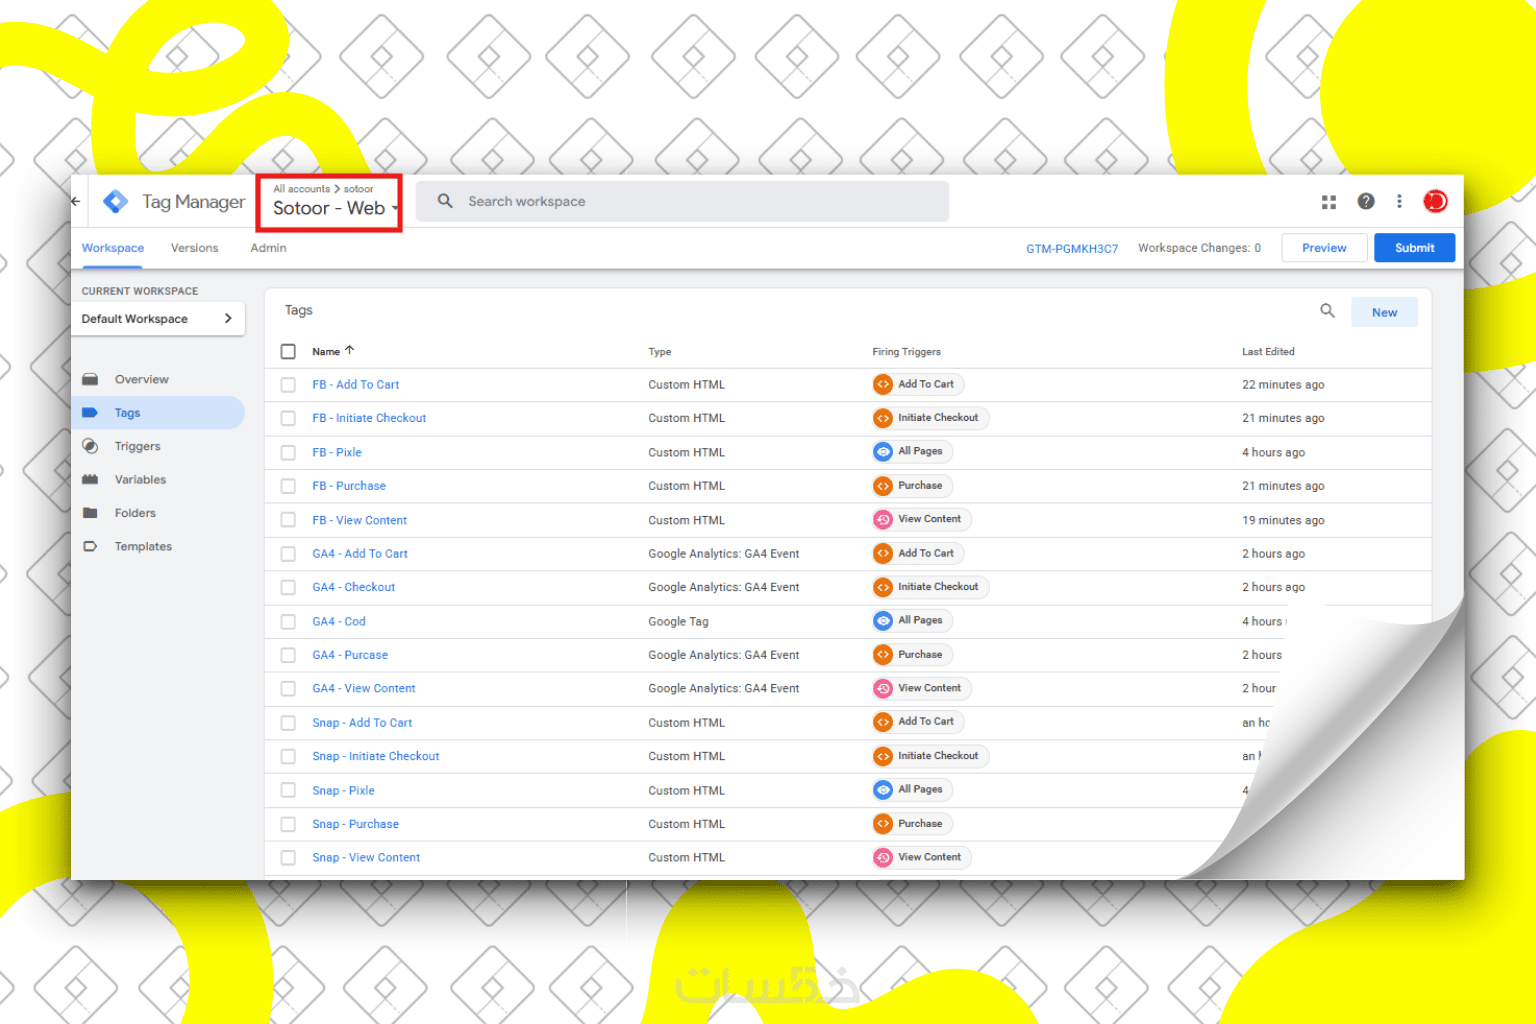Check the FB - Initiate Checkout checkbox

[288, 418]
